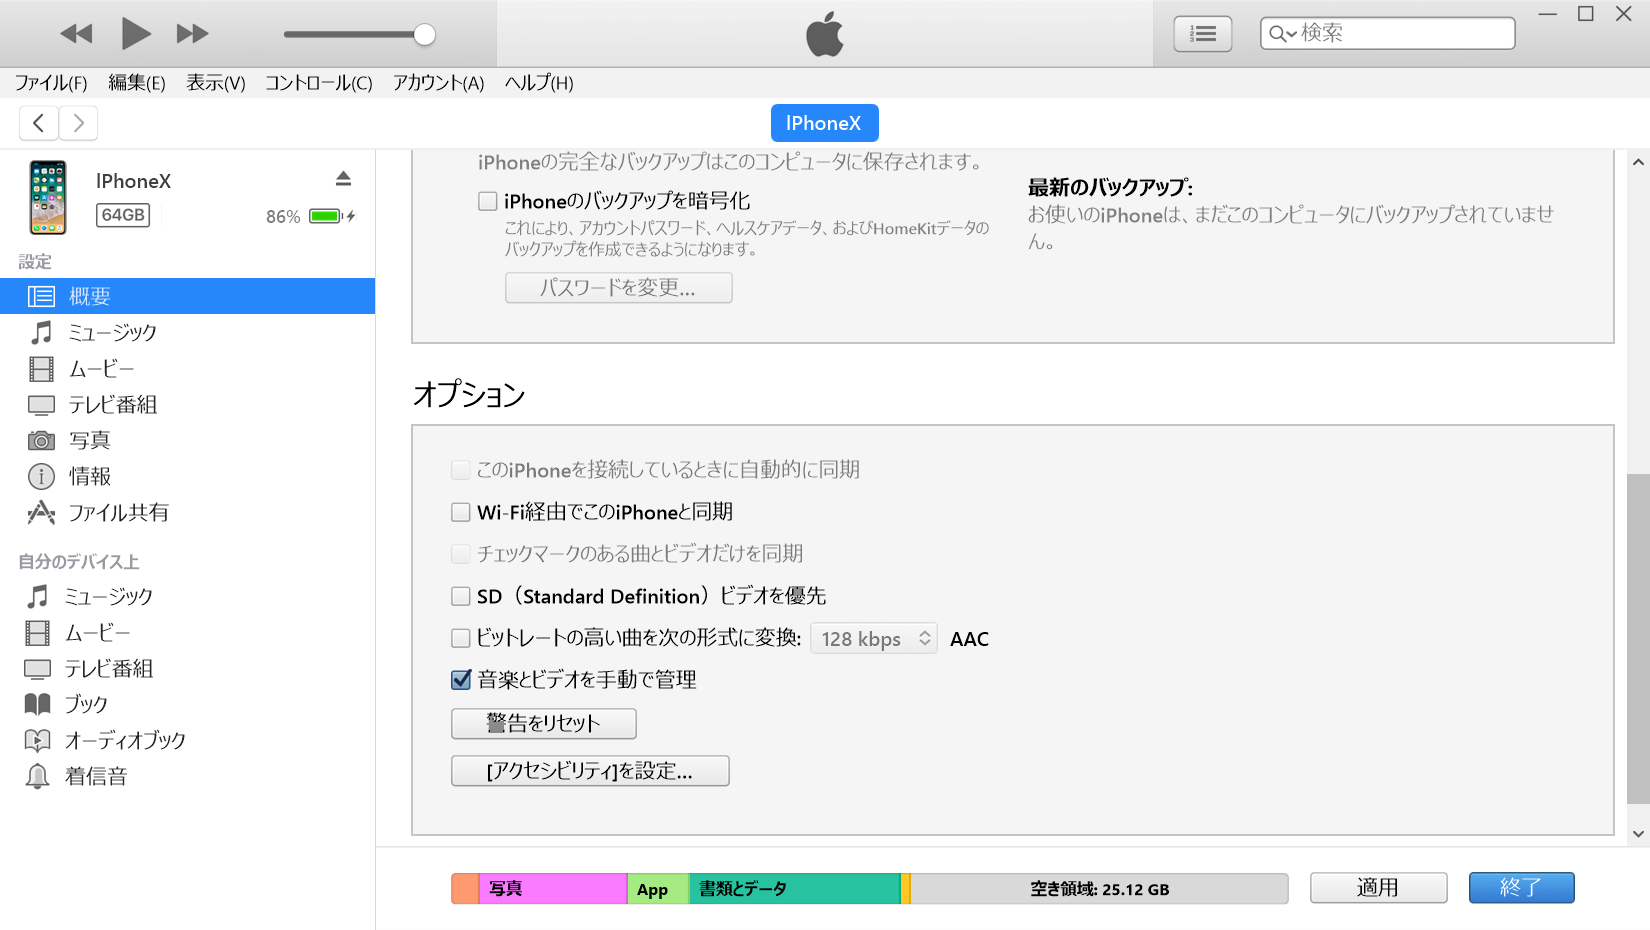Skip forward with the fast-forward button
The height and width of the screenshot is (930, 1650).
(192, 34)
